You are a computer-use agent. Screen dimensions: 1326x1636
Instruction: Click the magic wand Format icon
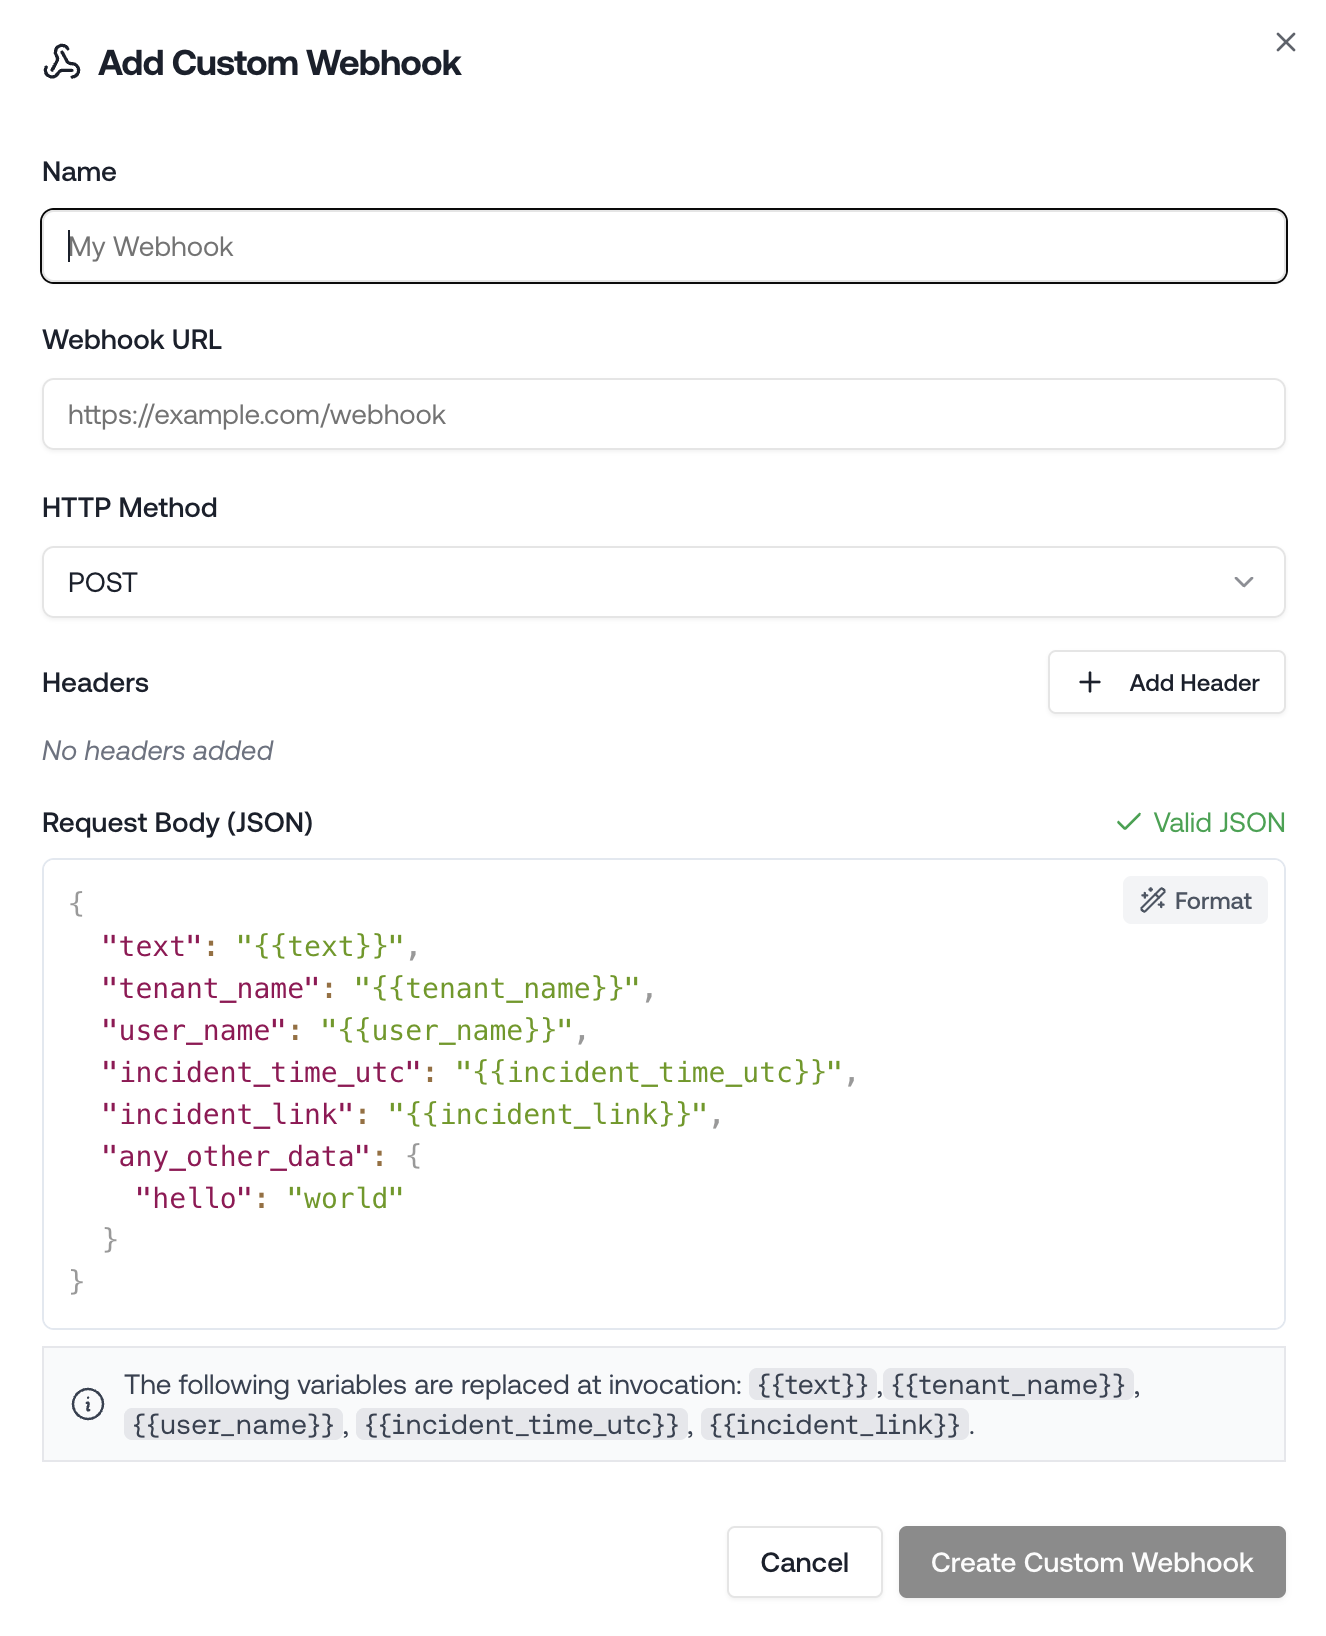coord(1152,900)
